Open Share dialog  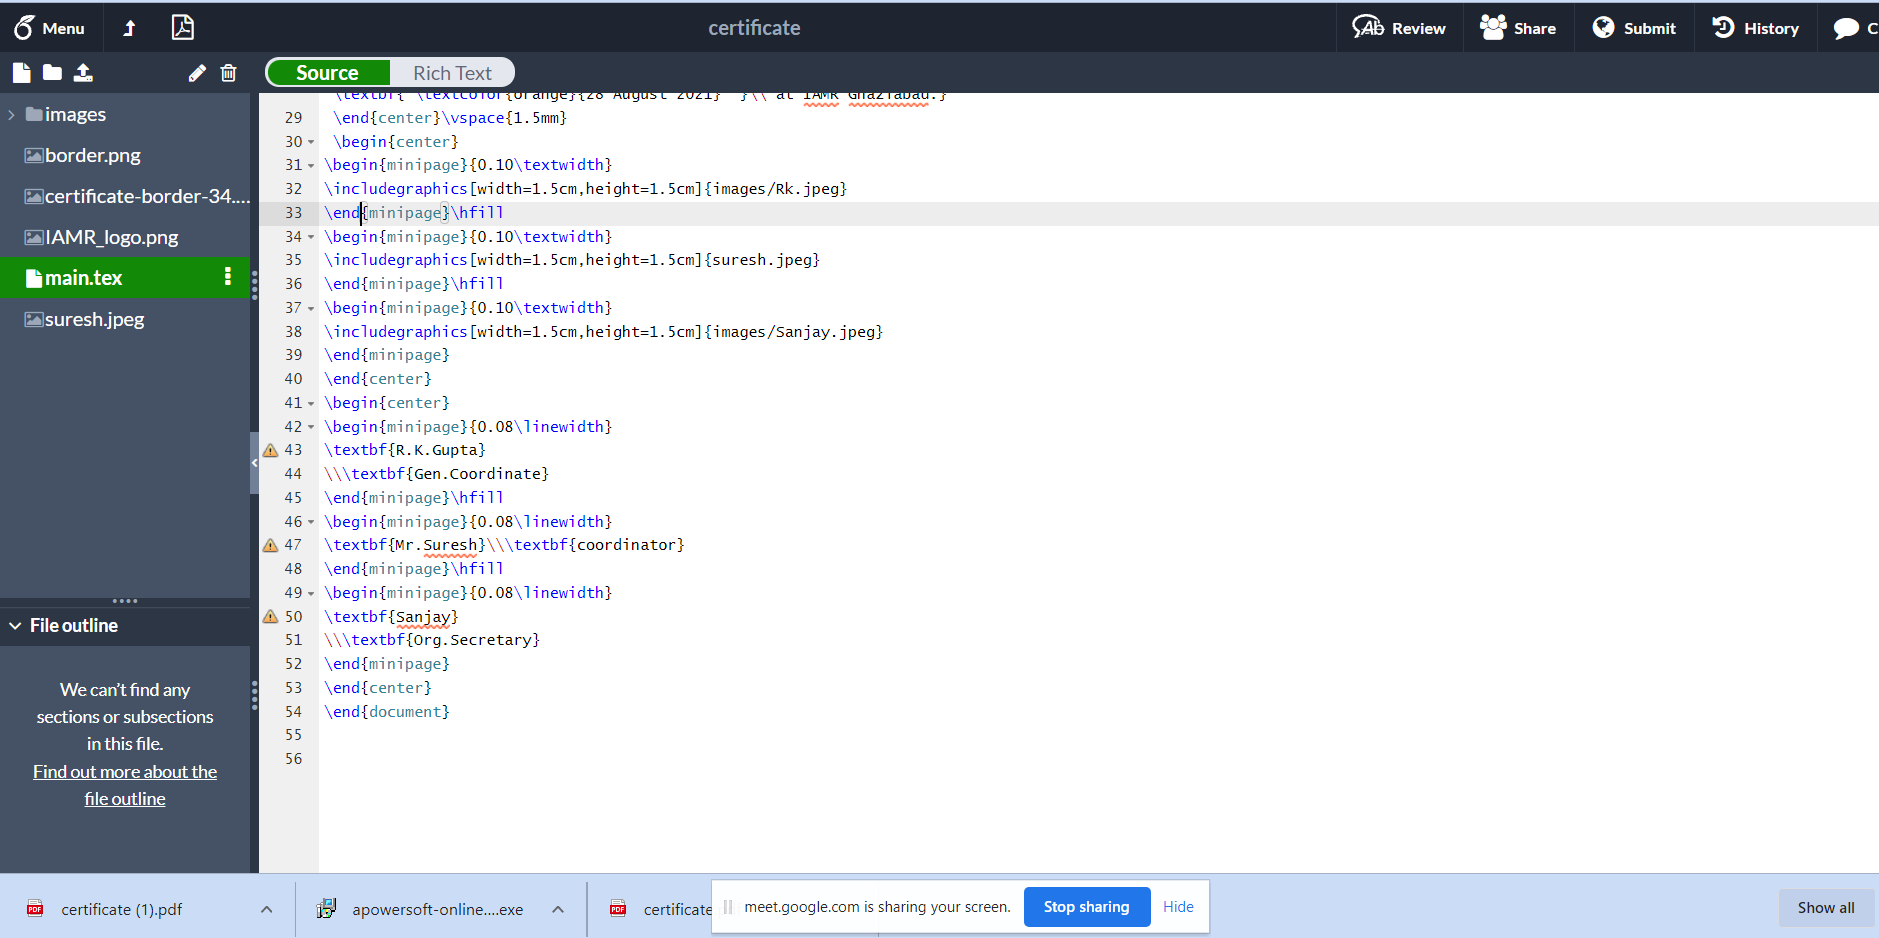(1518, 28)
